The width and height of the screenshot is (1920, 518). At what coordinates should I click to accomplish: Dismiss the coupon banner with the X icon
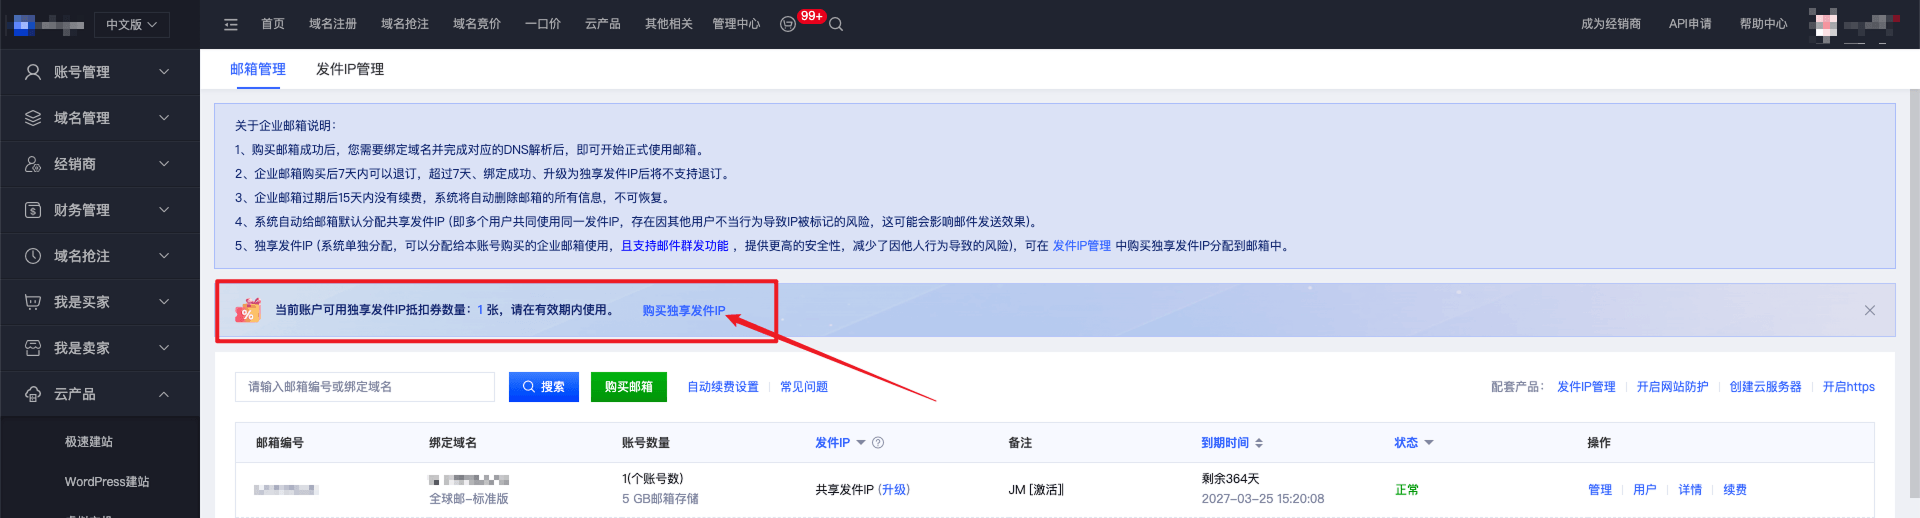(1869, 310)
